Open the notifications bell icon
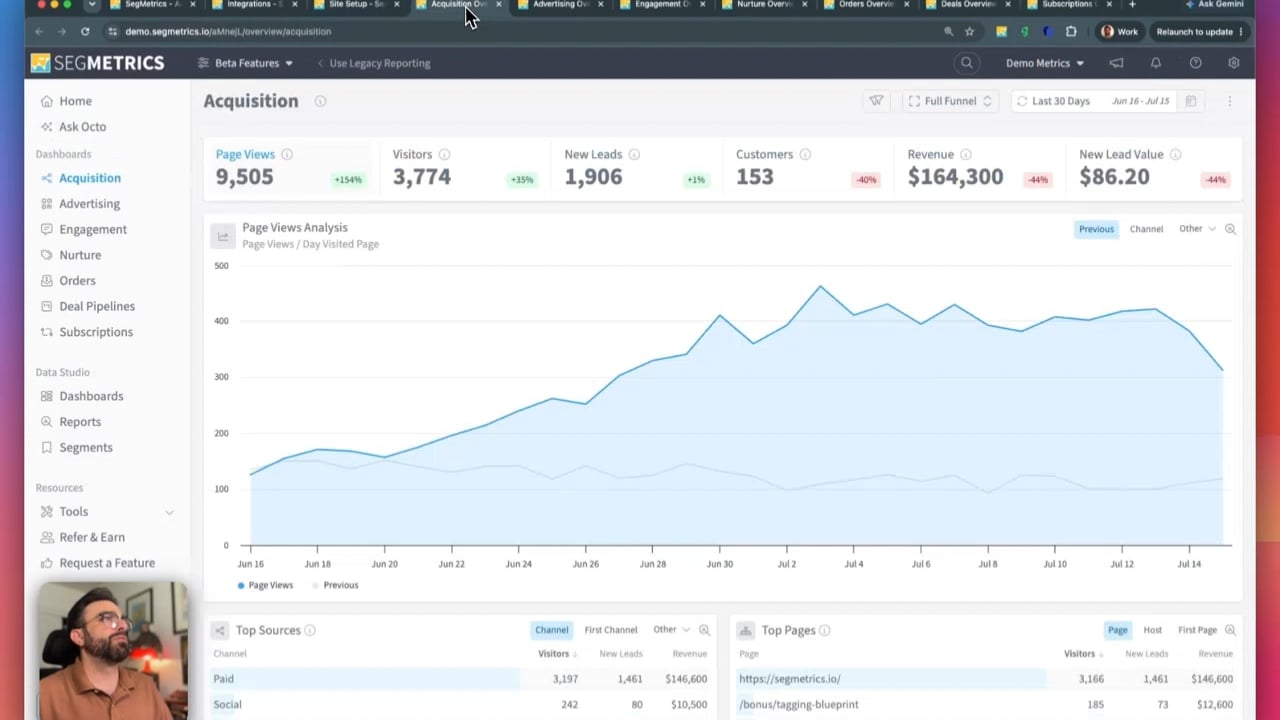 point(1156,63)
